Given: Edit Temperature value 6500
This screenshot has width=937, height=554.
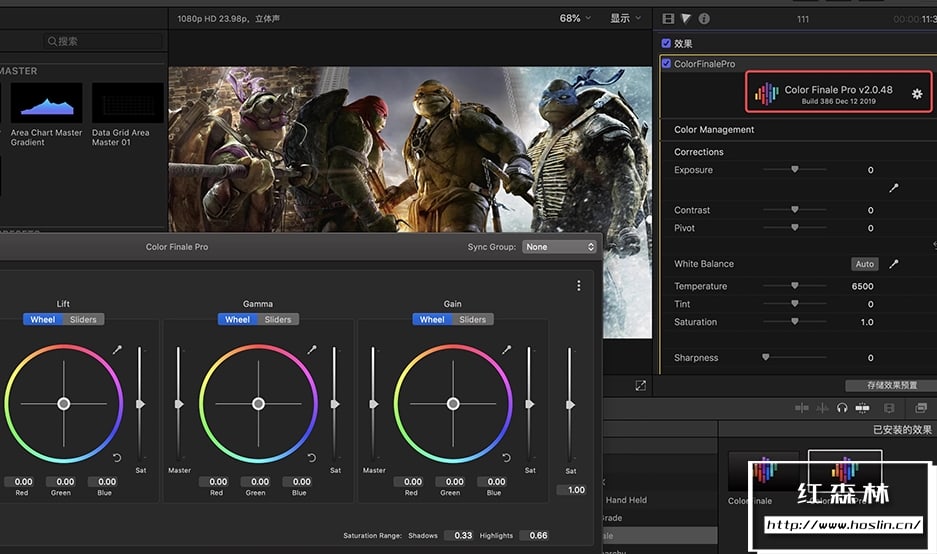Looking at the screenshot, I should click(x=862, y=286).
